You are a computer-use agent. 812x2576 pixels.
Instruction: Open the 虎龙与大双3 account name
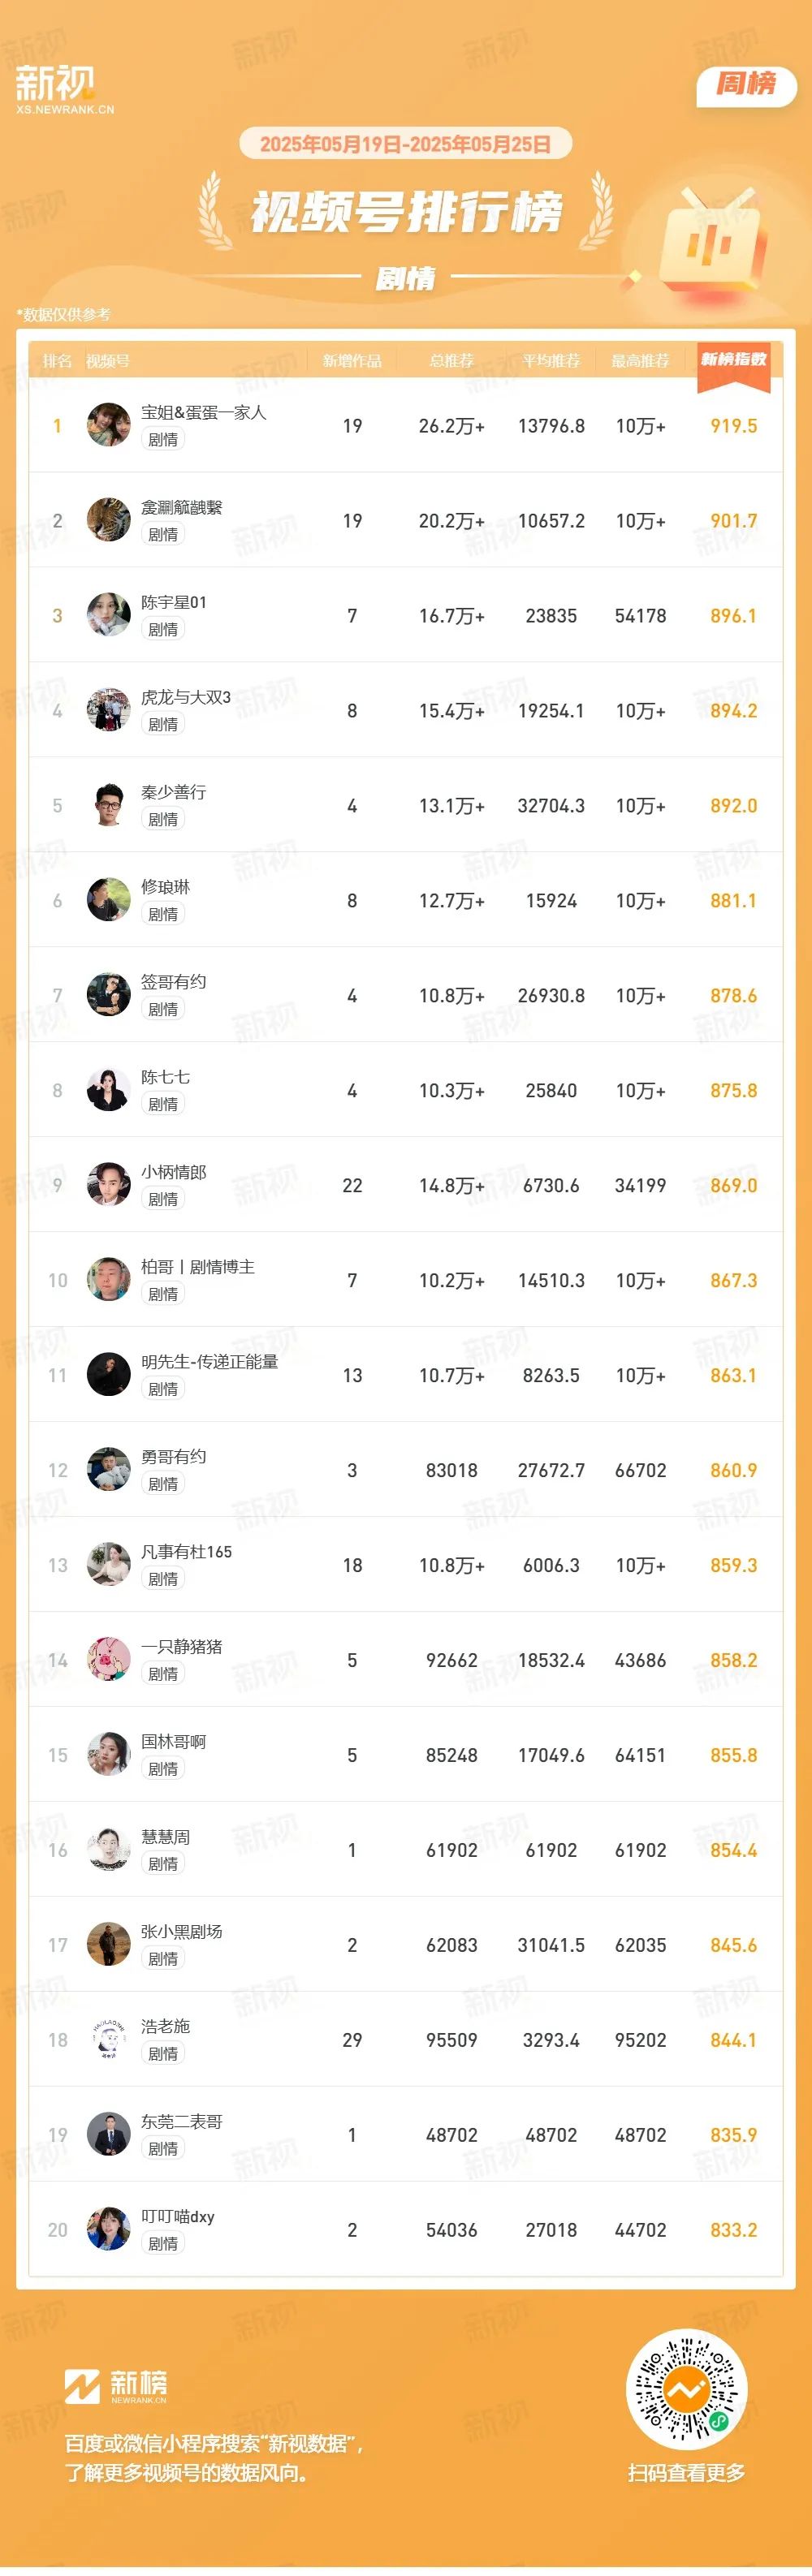pyautogui.click(x=186, y=697)
